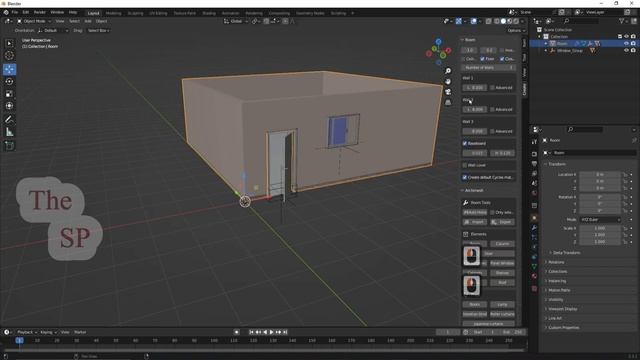
Task: Activate the Scale tool in left toolbar
Action: tap(9, 93)
